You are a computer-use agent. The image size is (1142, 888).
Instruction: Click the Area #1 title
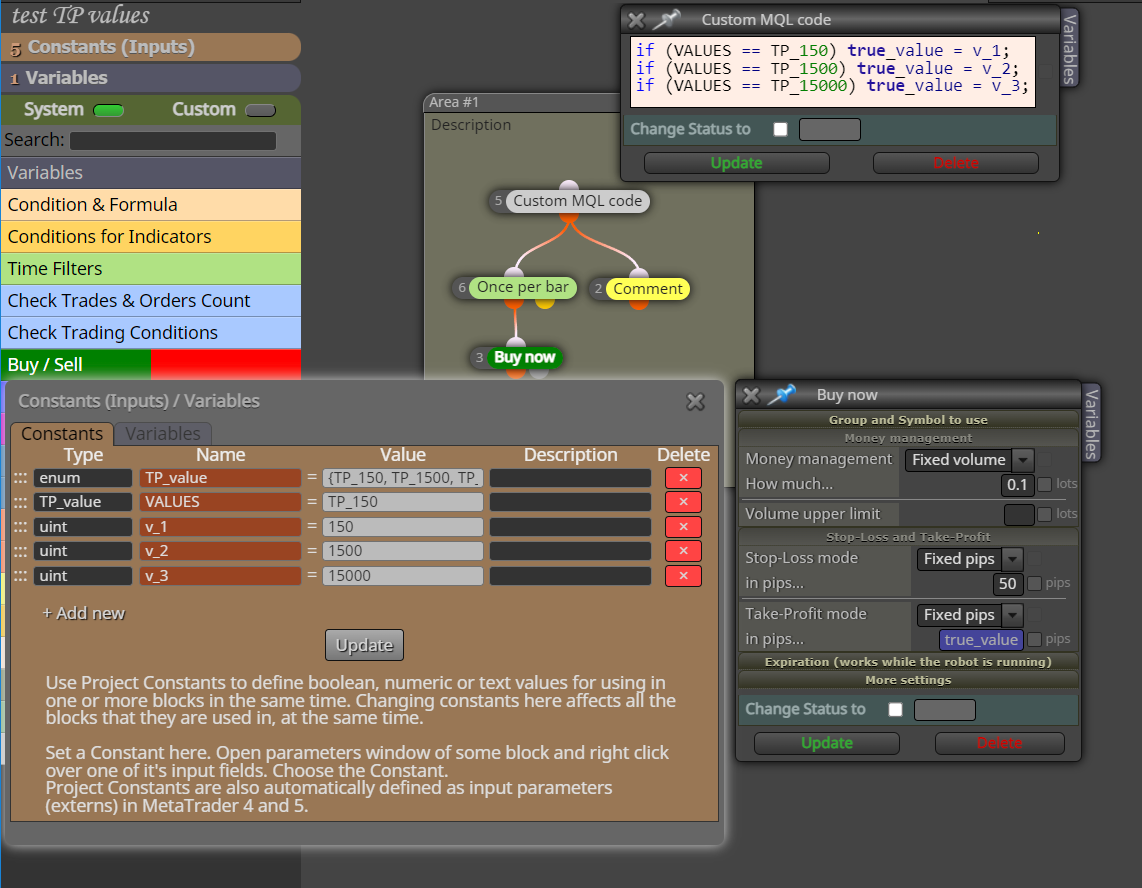tap(454, 103)
